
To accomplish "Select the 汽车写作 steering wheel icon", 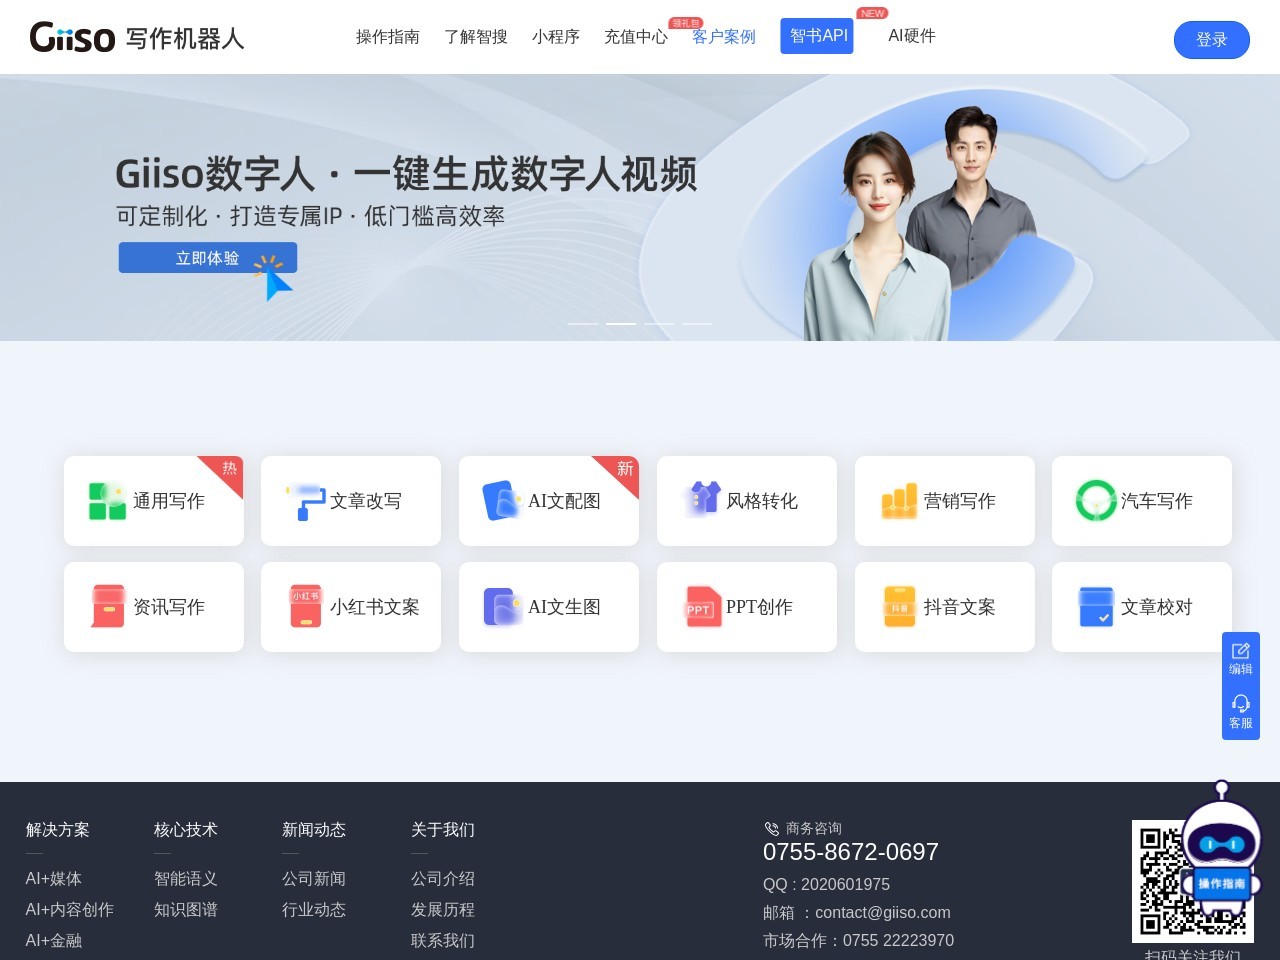I will point(1095,501).
